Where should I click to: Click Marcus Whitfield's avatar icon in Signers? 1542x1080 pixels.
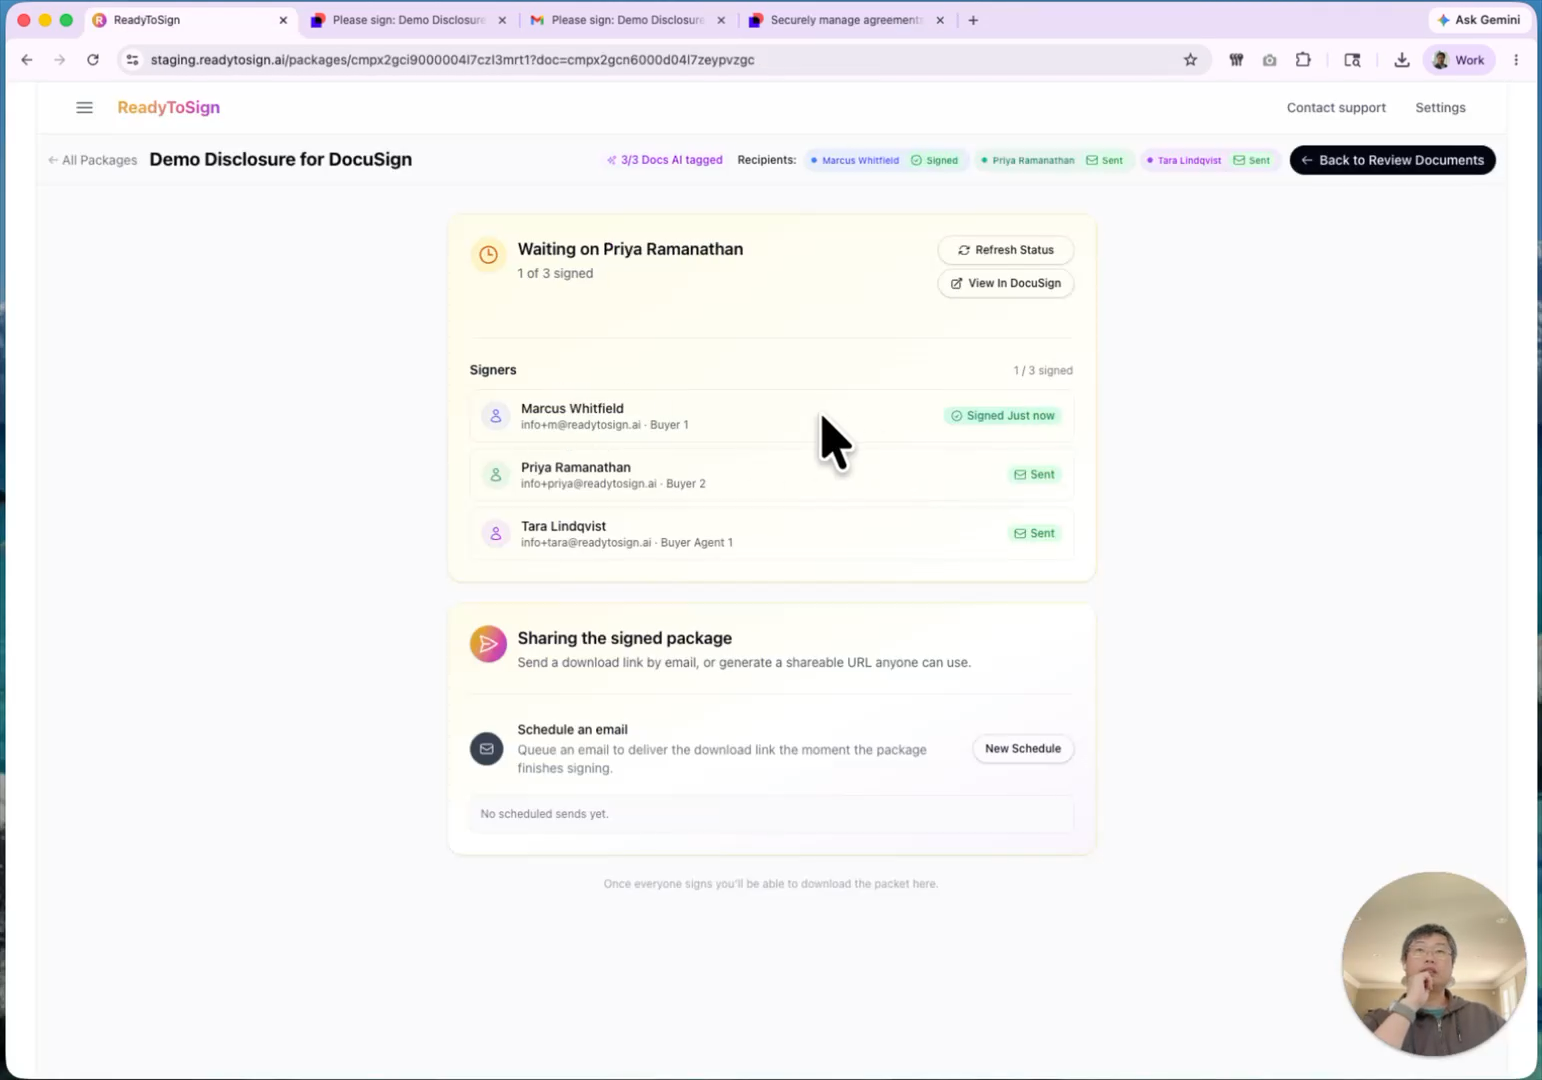coord(495,416)
